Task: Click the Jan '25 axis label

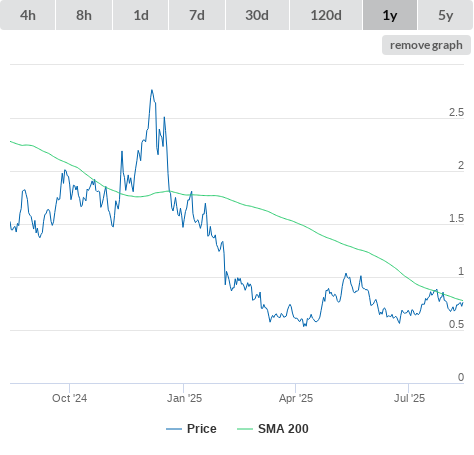Action: [184, 398]
